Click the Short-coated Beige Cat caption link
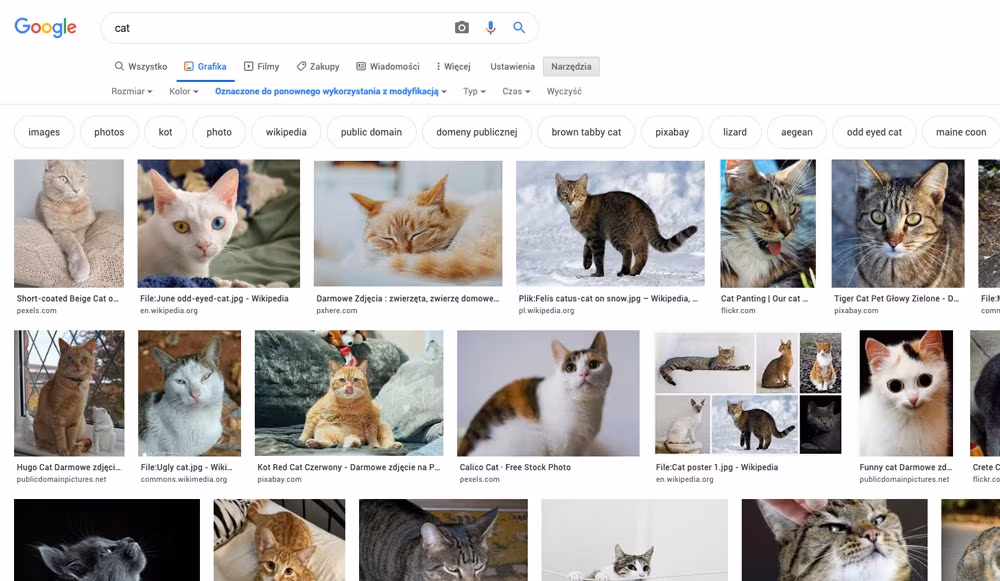1000x581 pixels. pyautogui.click(x=68, y=298)
